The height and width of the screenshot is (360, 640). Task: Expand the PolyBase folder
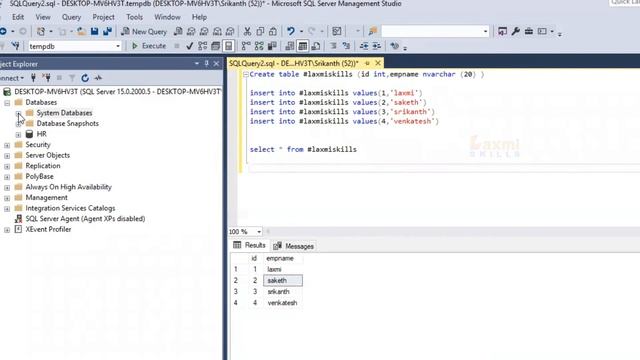click(7, 177)
